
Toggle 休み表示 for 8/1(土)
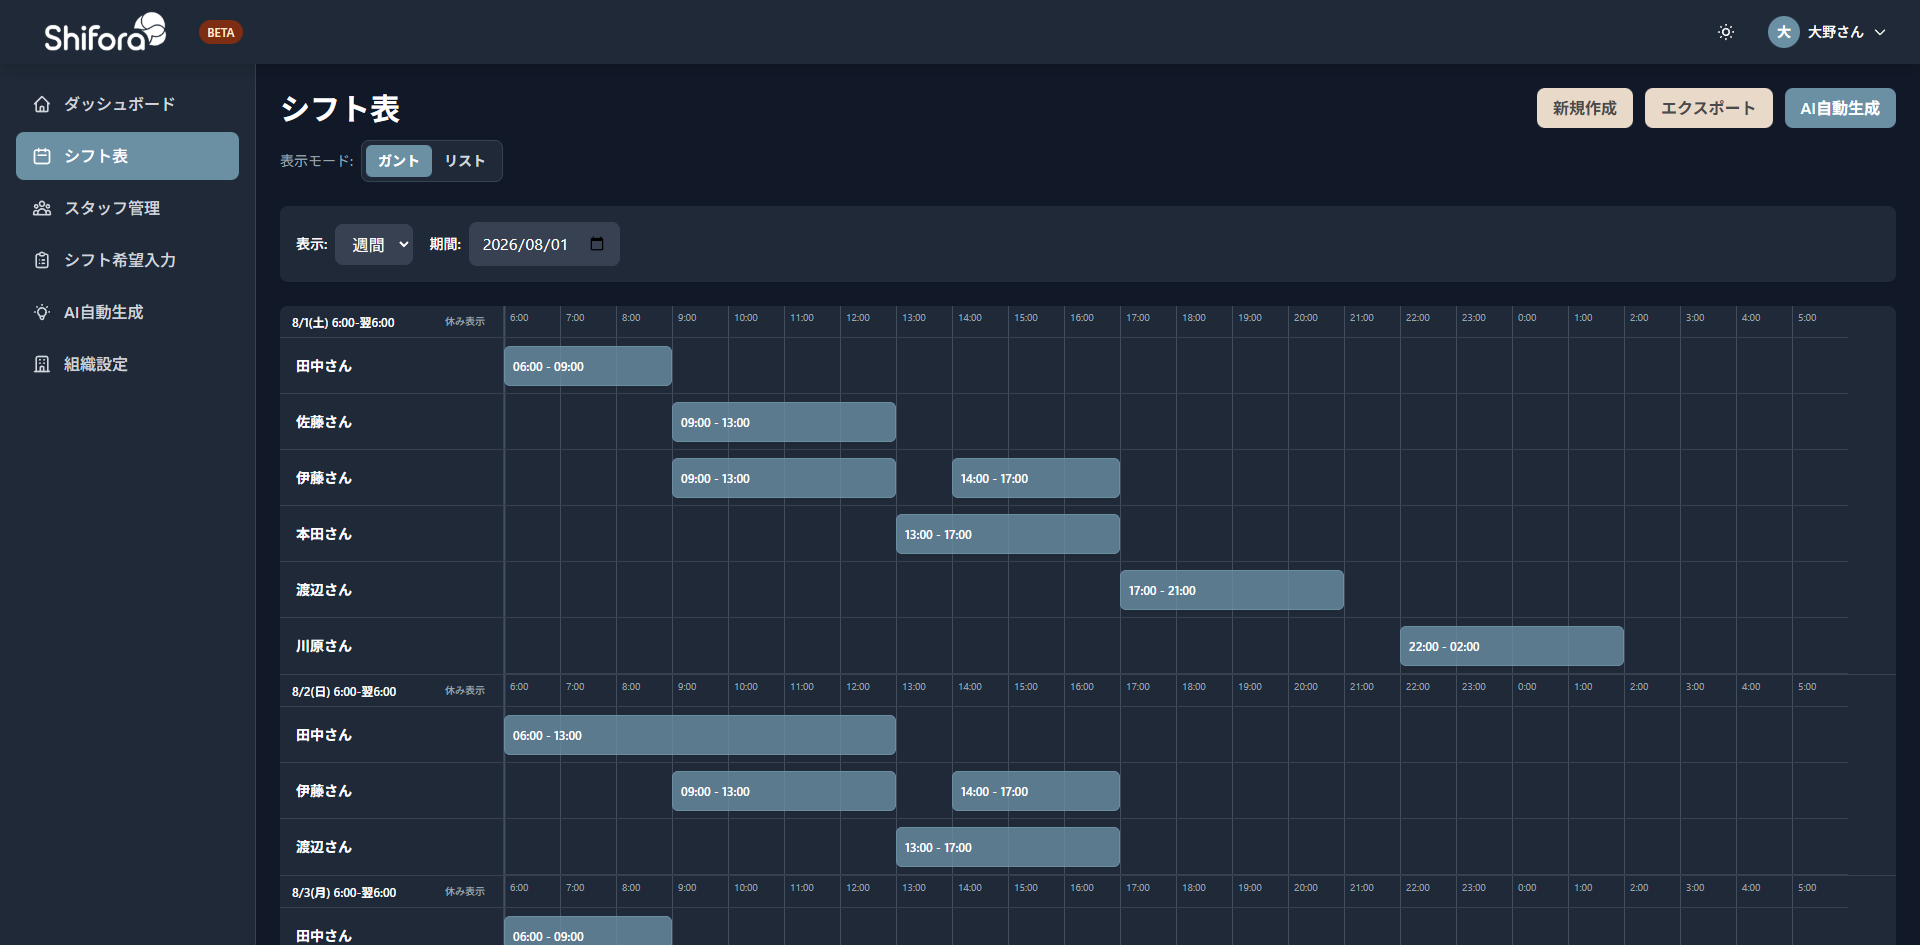pyautogui.click(x=464, y=322)
